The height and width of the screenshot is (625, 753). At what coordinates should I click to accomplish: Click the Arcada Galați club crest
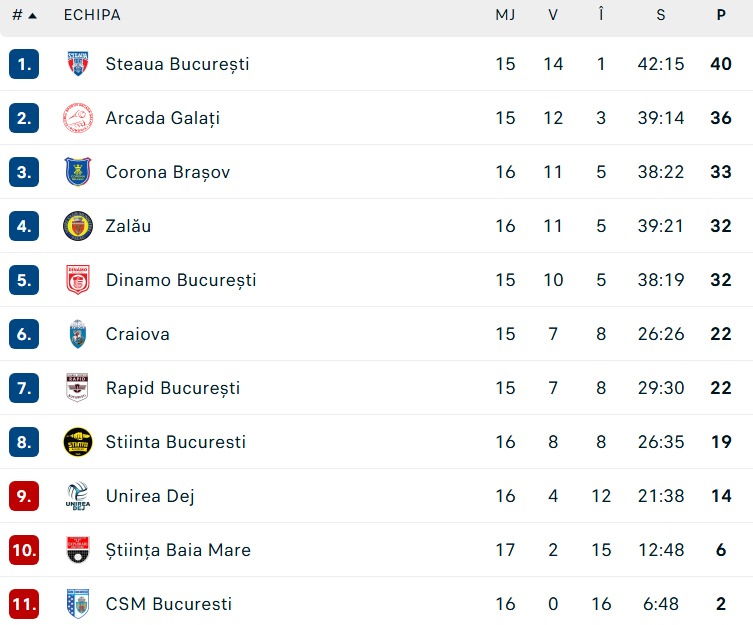(77, 118)
